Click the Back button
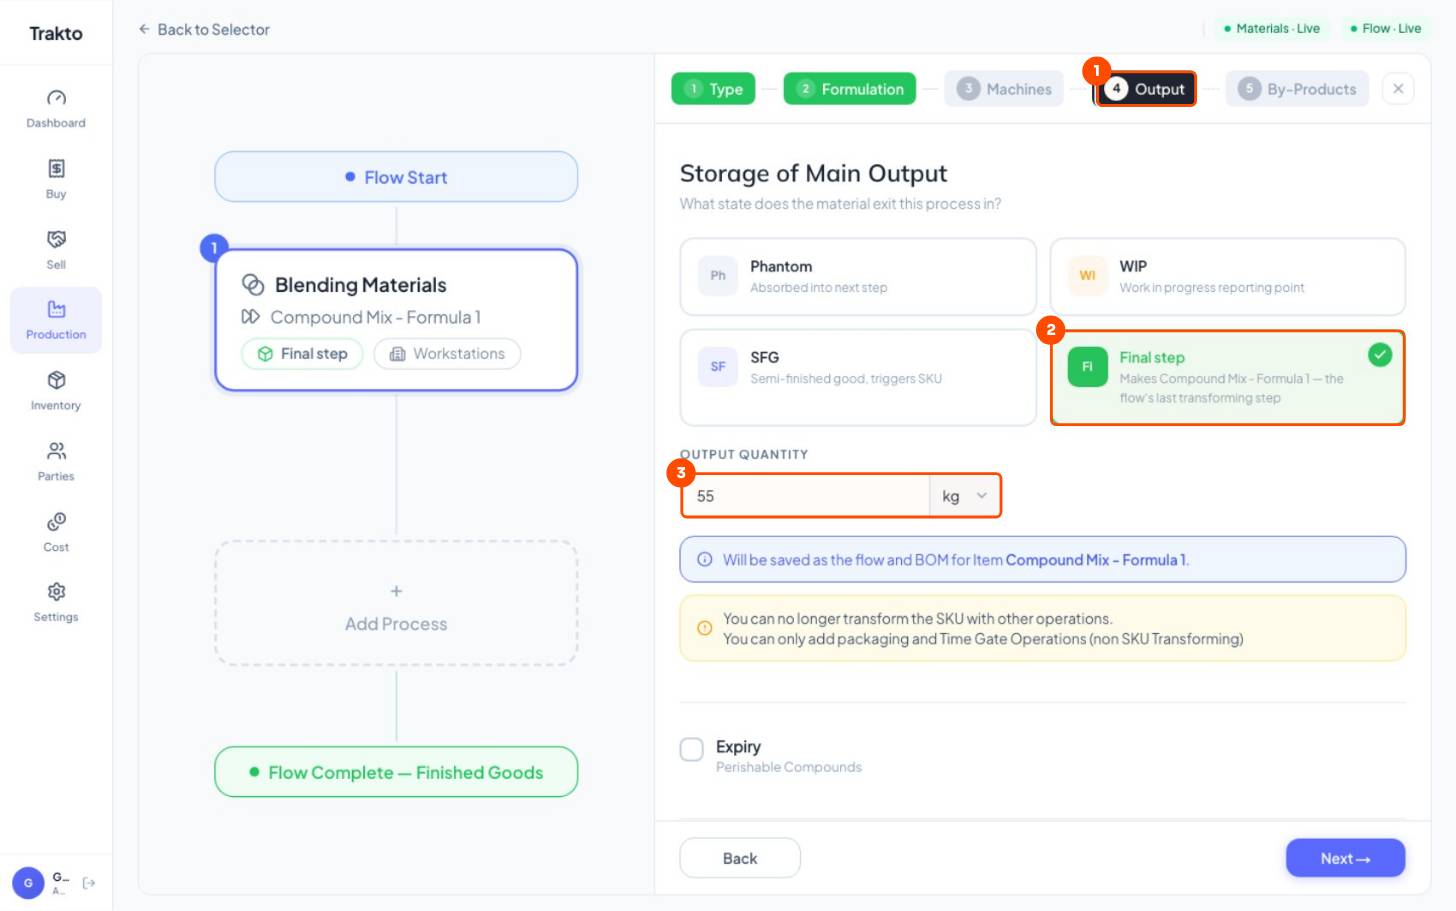 click(740, 858)
